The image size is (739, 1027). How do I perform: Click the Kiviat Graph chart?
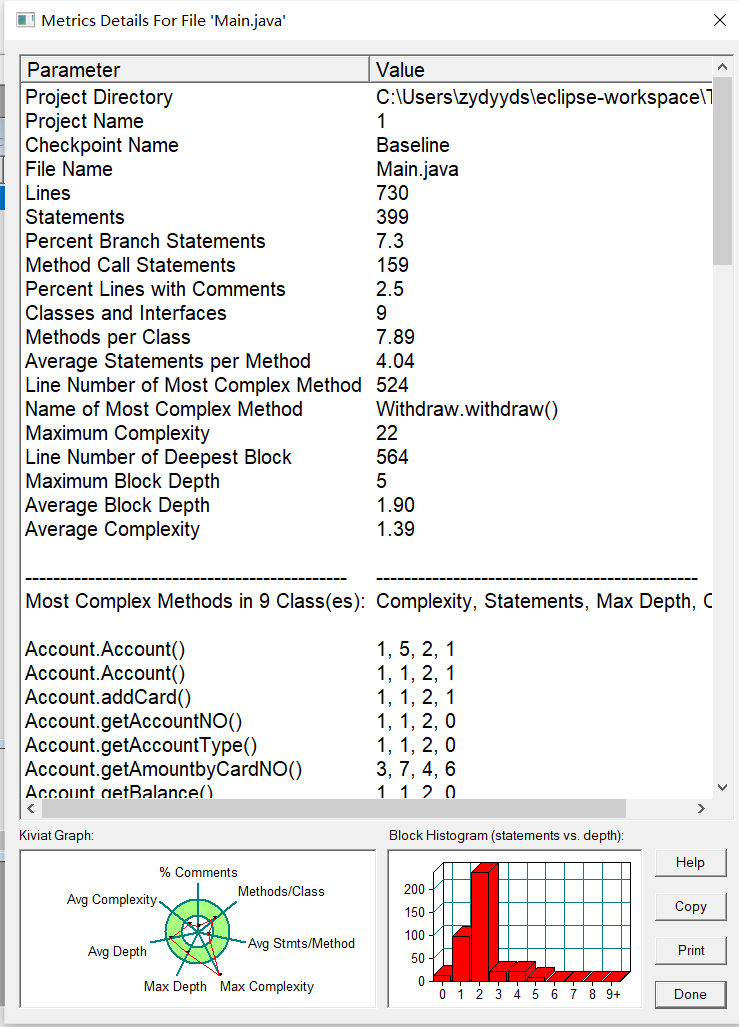198,929
